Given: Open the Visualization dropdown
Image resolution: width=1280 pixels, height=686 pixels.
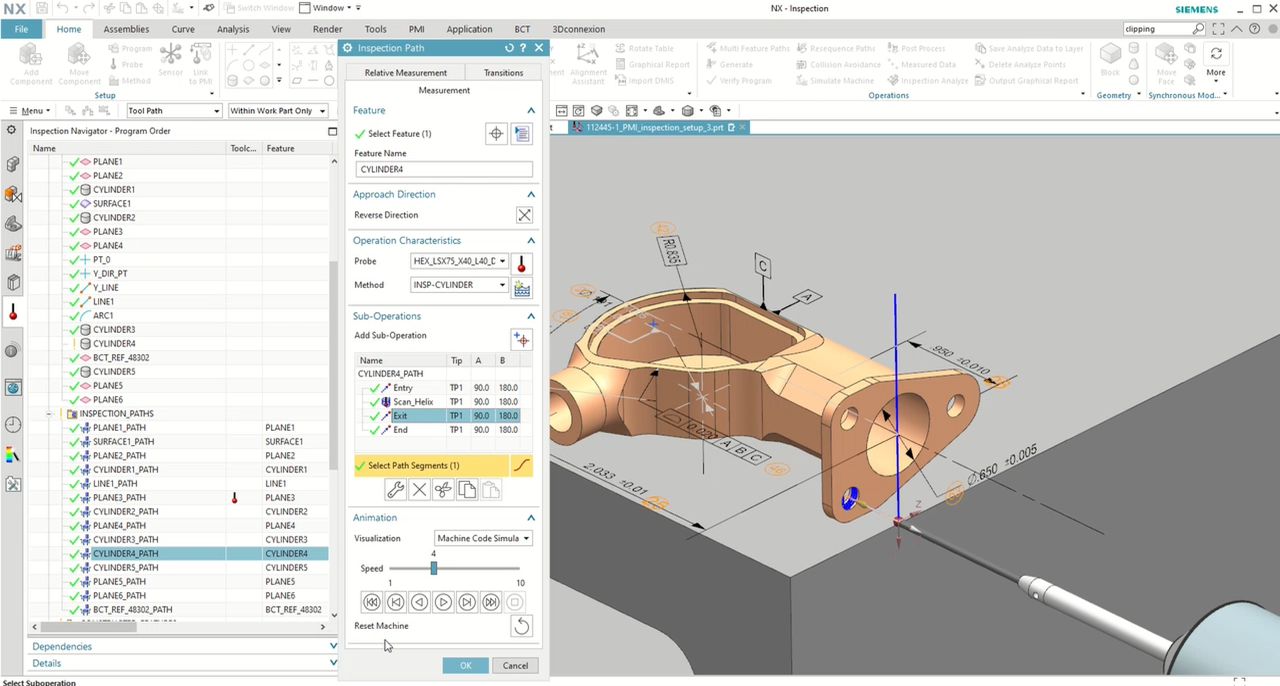Looking at the screenshot, I should [483, 538].
